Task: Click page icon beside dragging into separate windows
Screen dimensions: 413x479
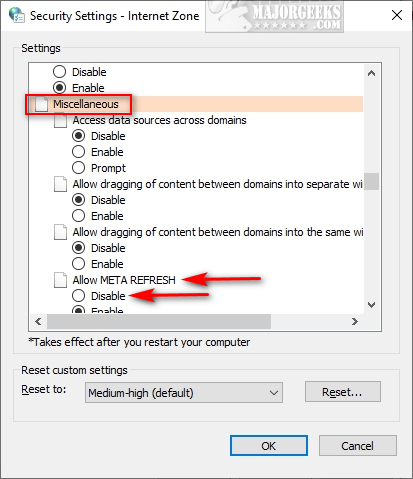Action: [x=60, y=184]
